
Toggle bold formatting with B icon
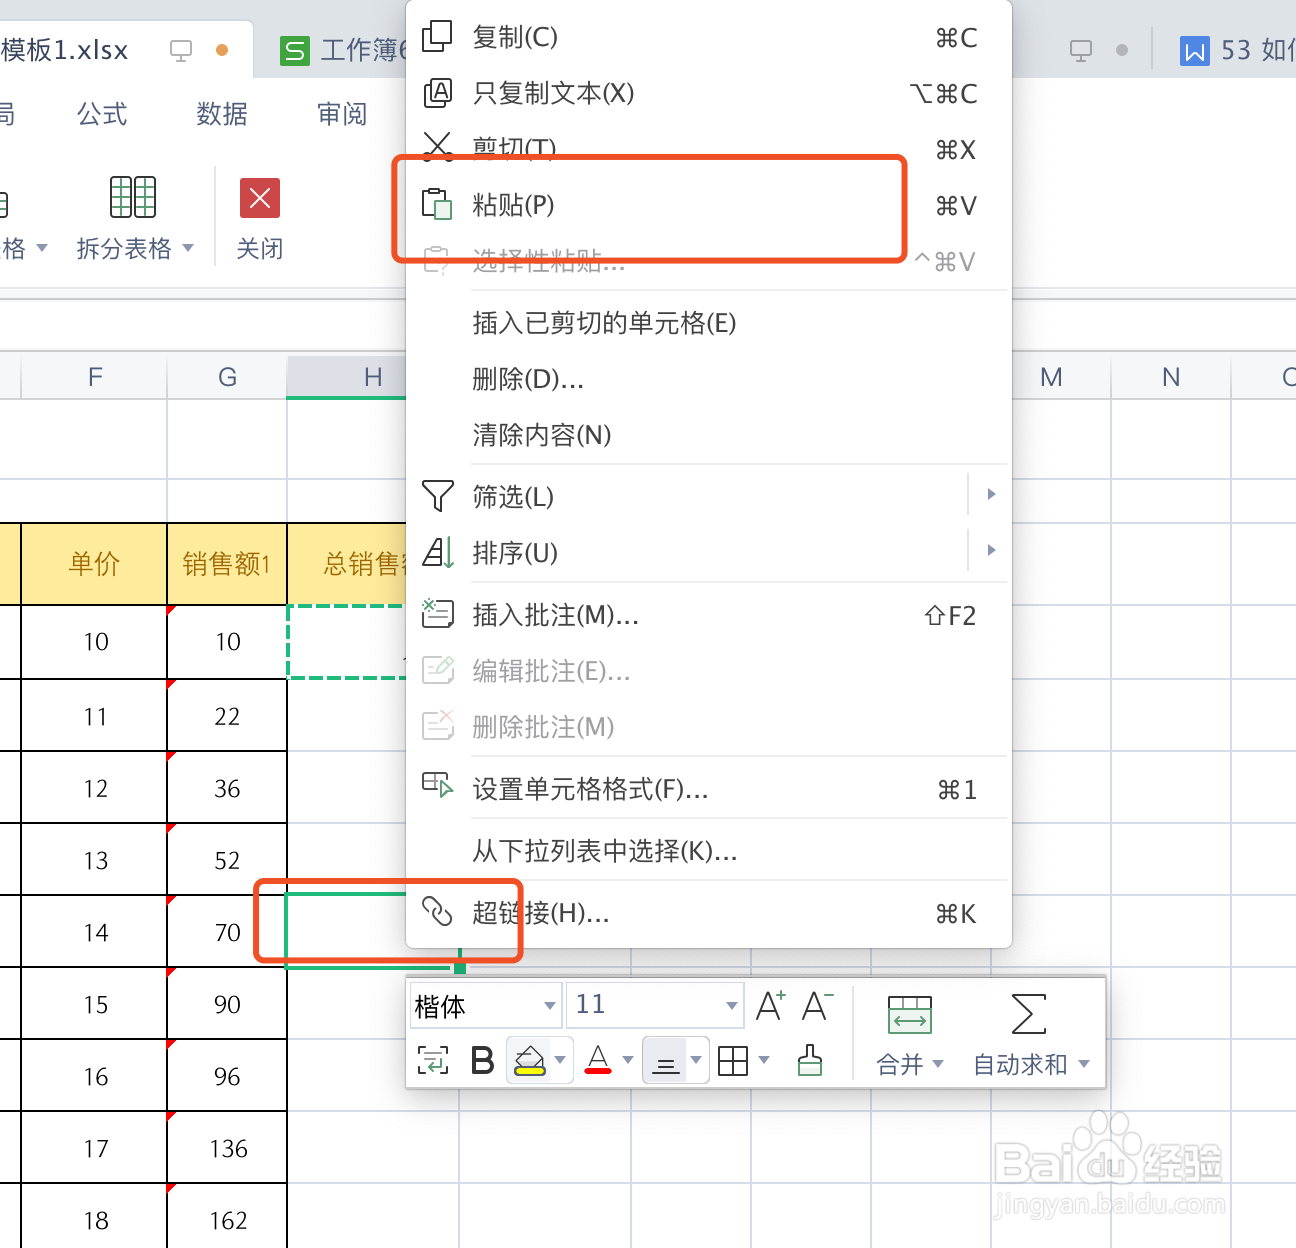[x=481, y=1060]
